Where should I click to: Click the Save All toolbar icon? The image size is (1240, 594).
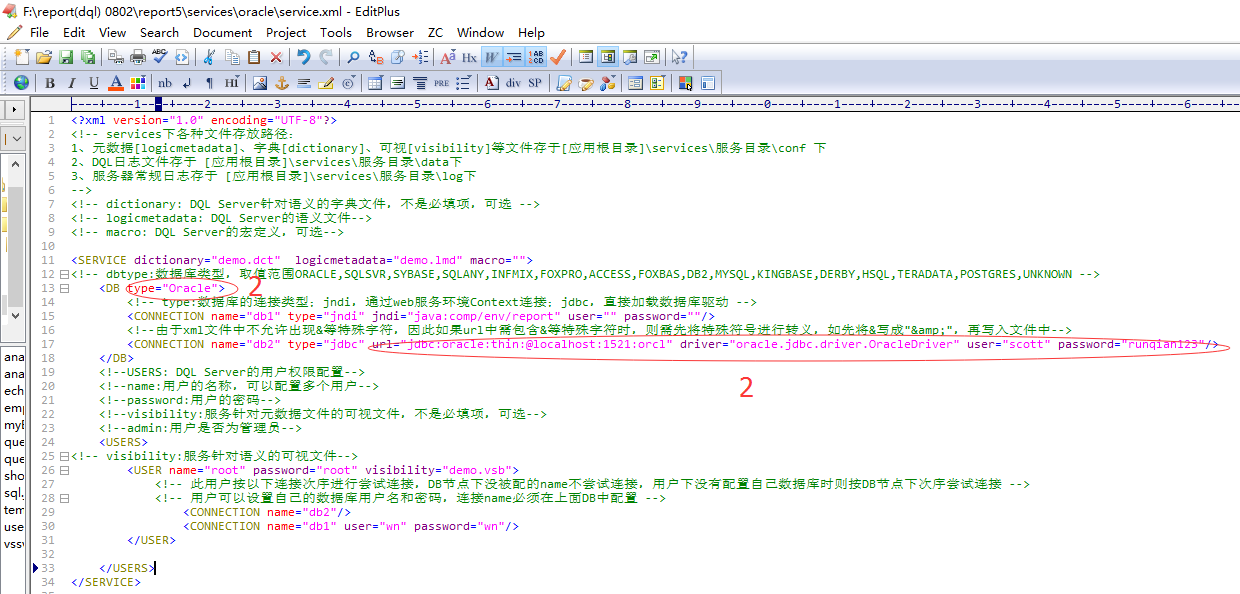(88, 57)
